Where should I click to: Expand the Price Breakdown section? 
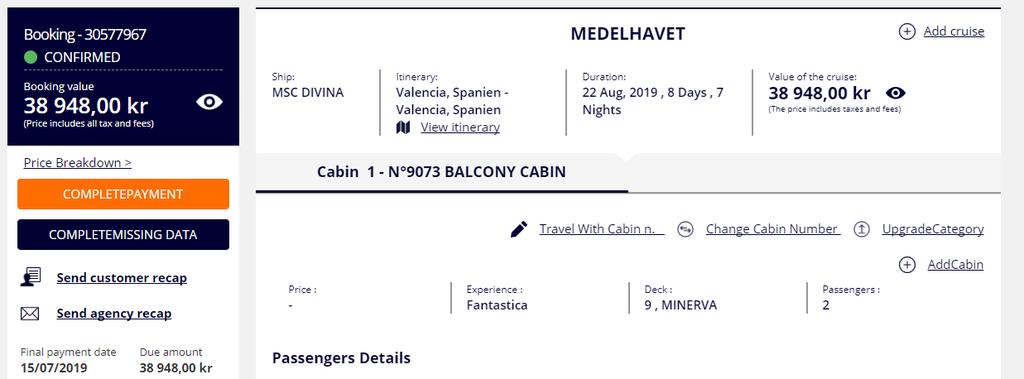[78, 163]
